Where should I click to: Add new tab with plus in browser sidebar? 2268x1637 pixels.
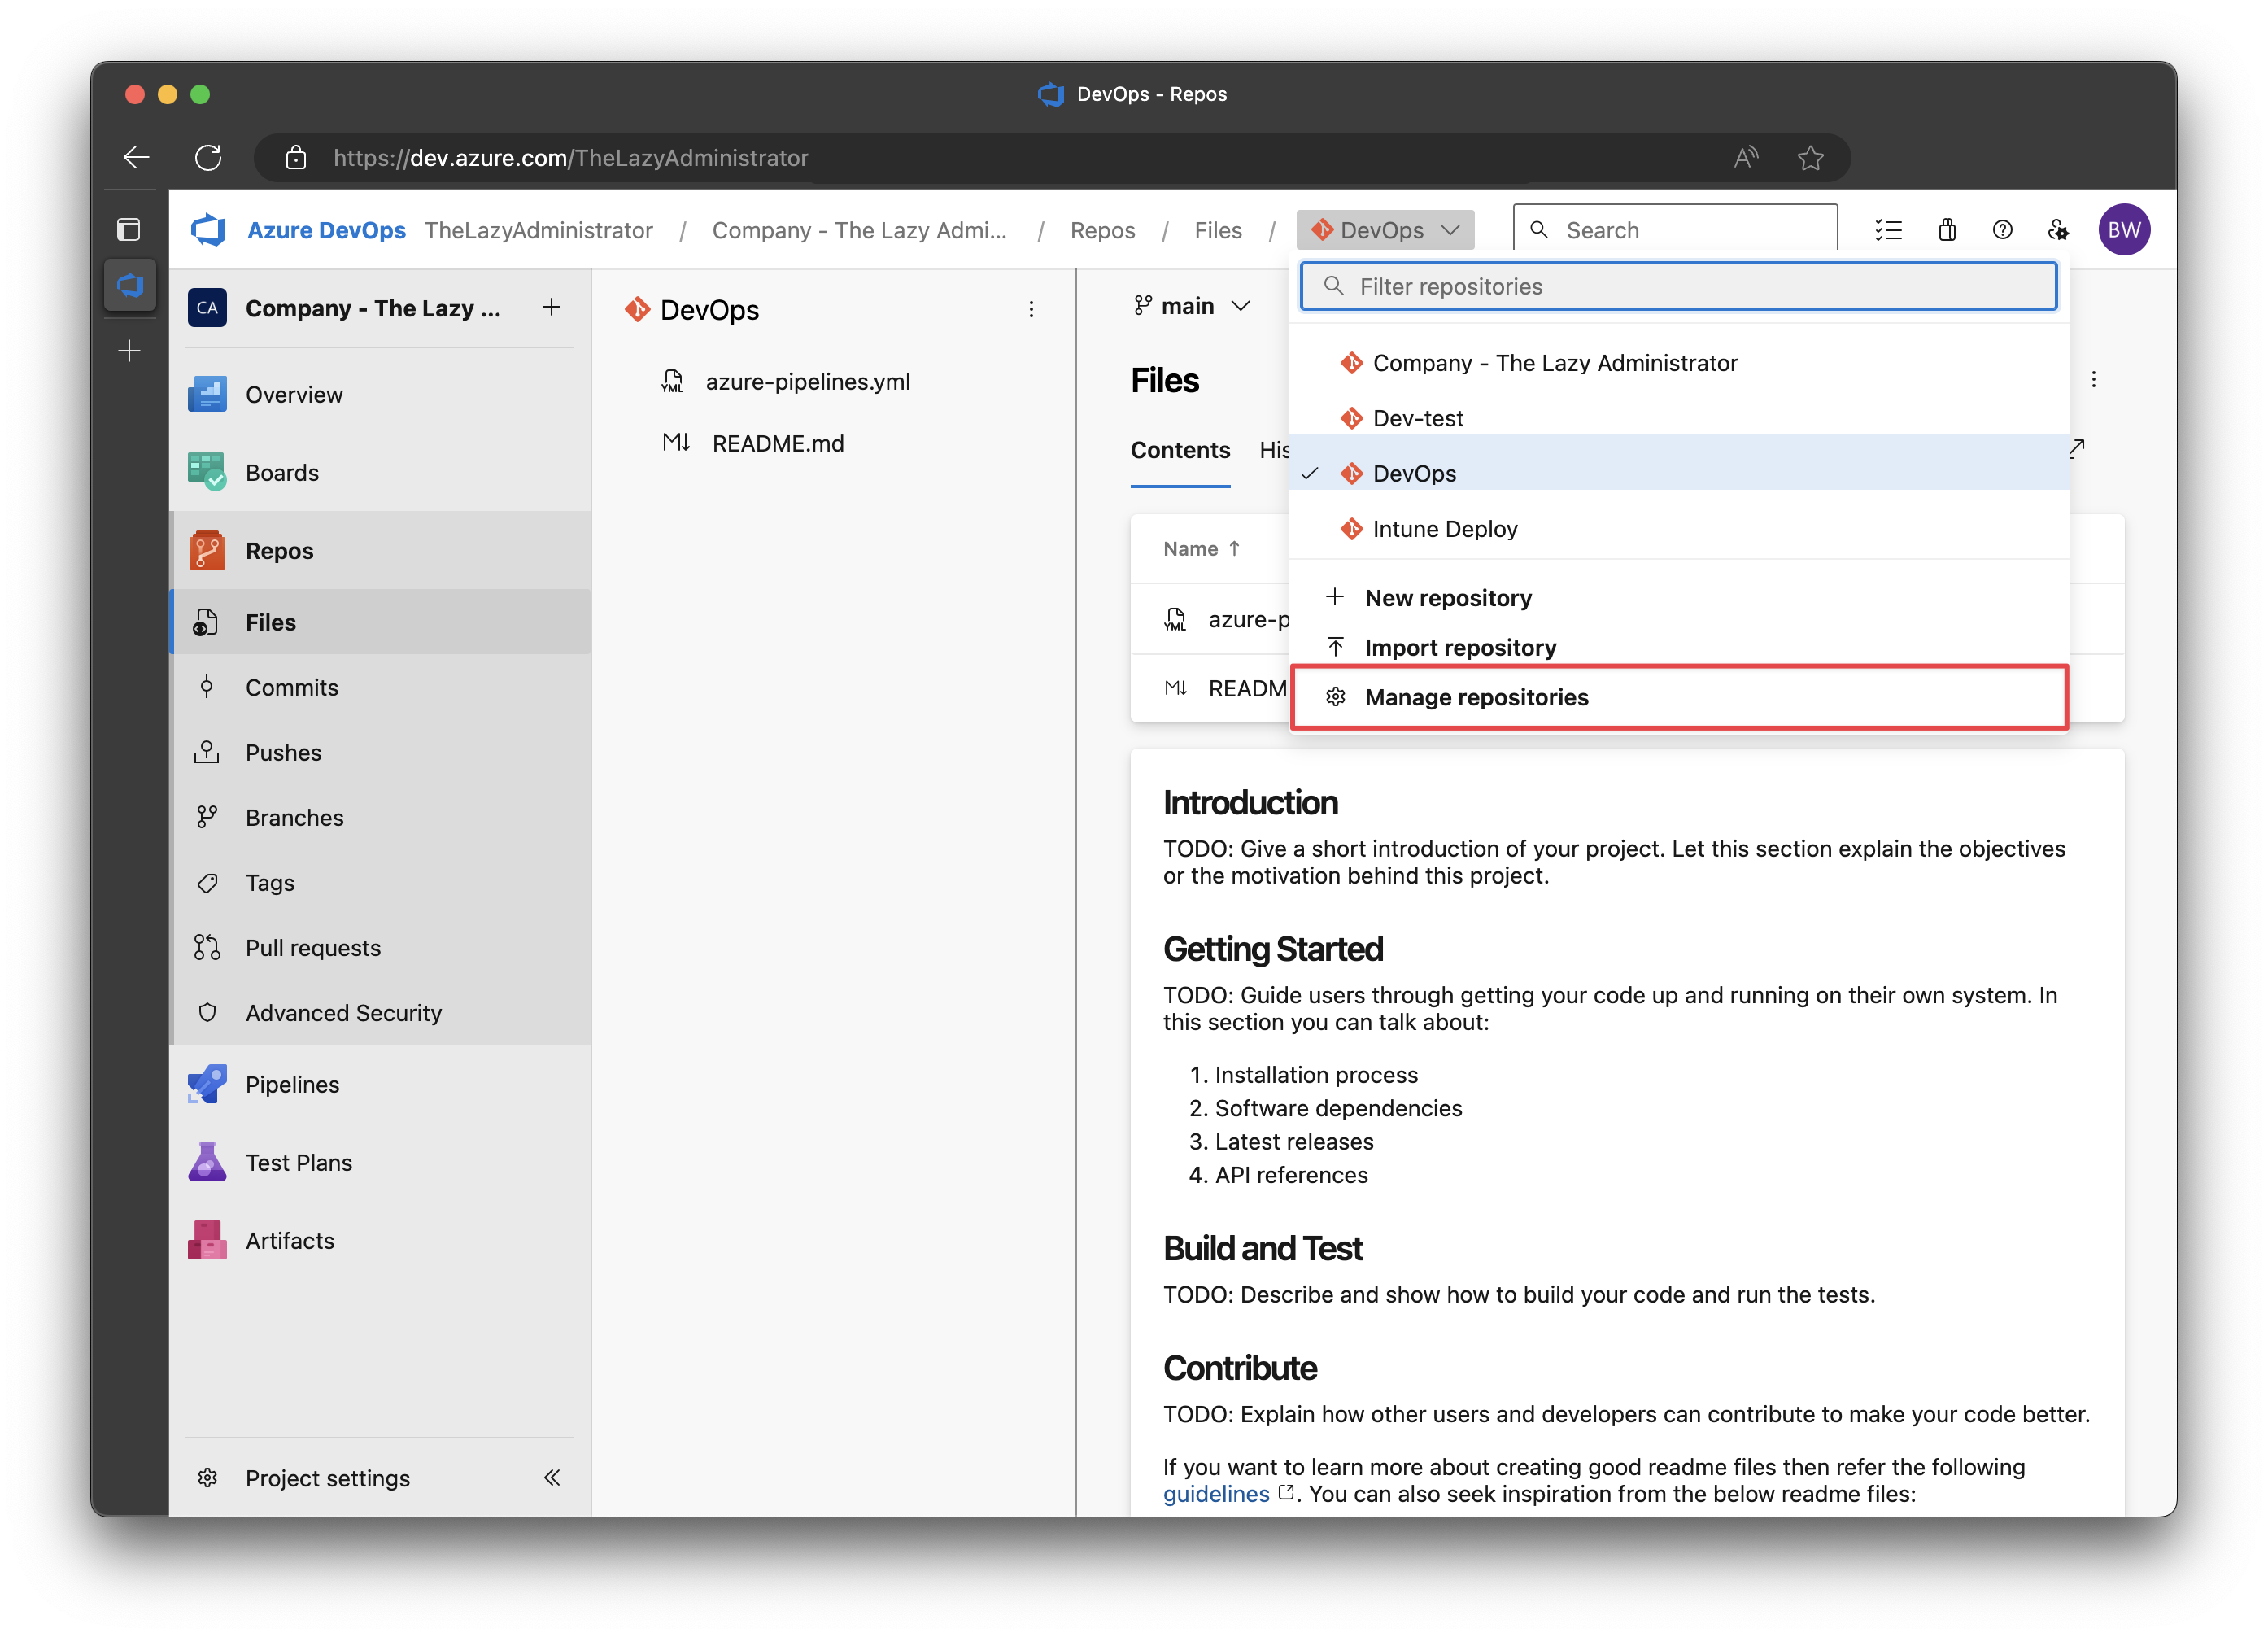(129, 351)
